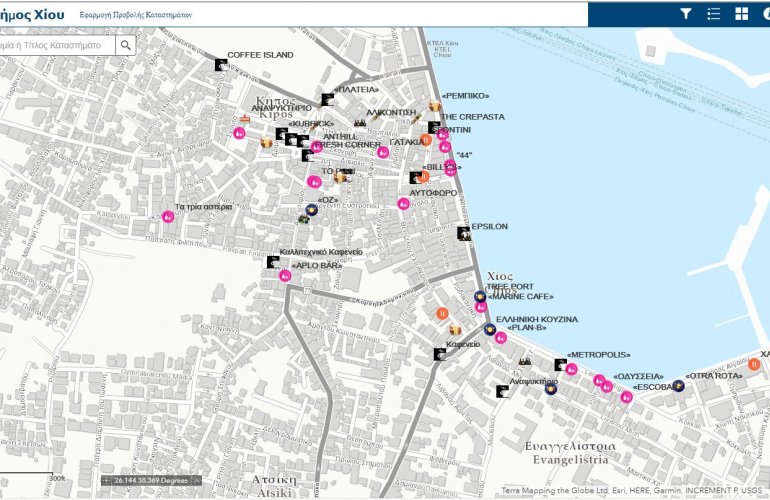Select the pink marker next to «METROPOLIS»

(x=571, y=369)
